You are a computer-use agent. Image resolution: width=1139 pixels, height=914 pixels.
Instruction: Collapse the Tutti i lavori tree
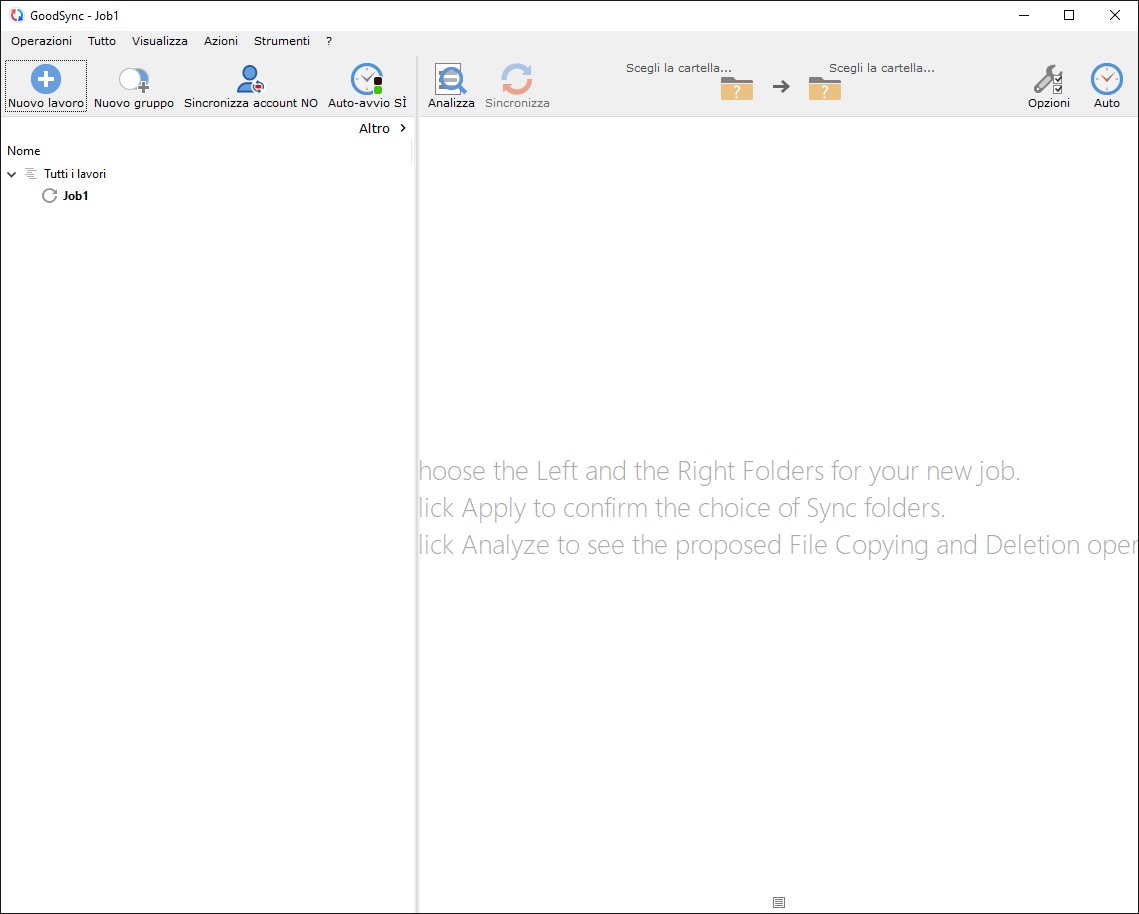12,174
